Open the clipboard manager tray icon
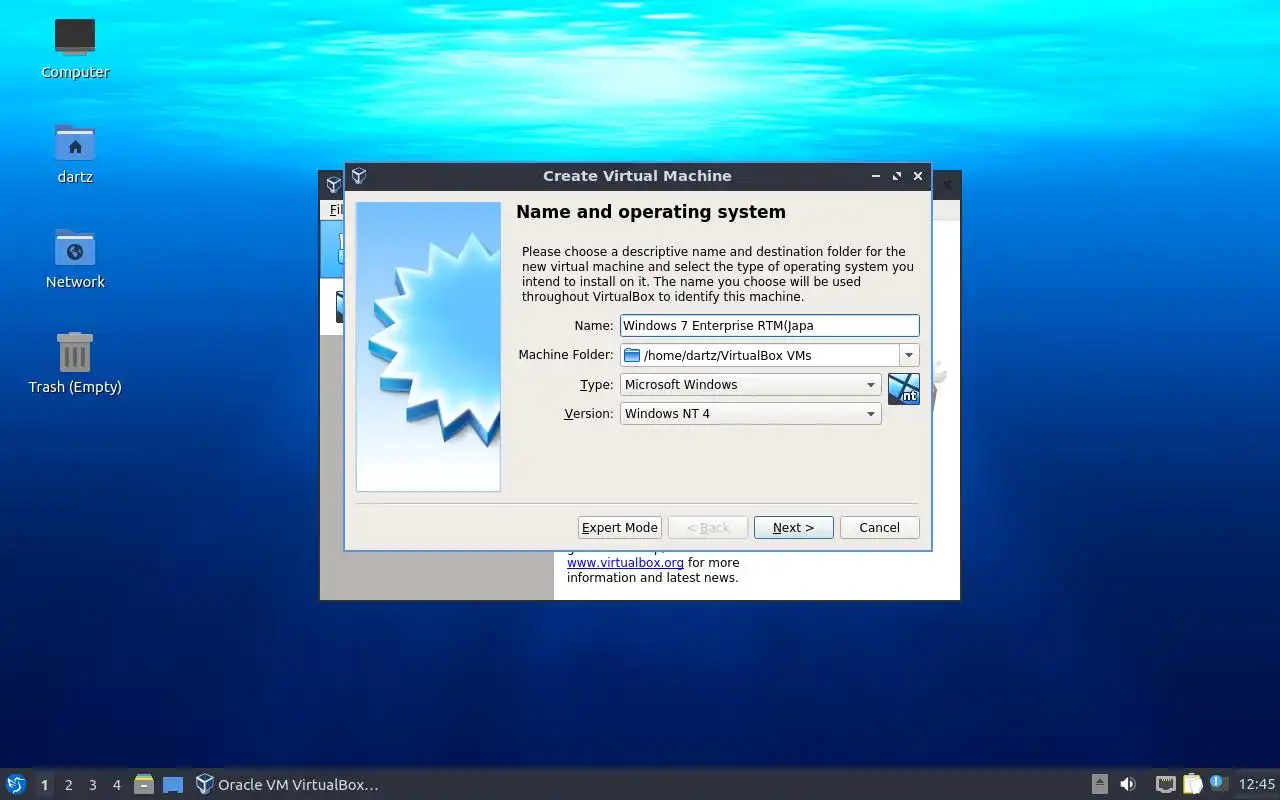This screenshot has height=800, width=1280. 1192,784
